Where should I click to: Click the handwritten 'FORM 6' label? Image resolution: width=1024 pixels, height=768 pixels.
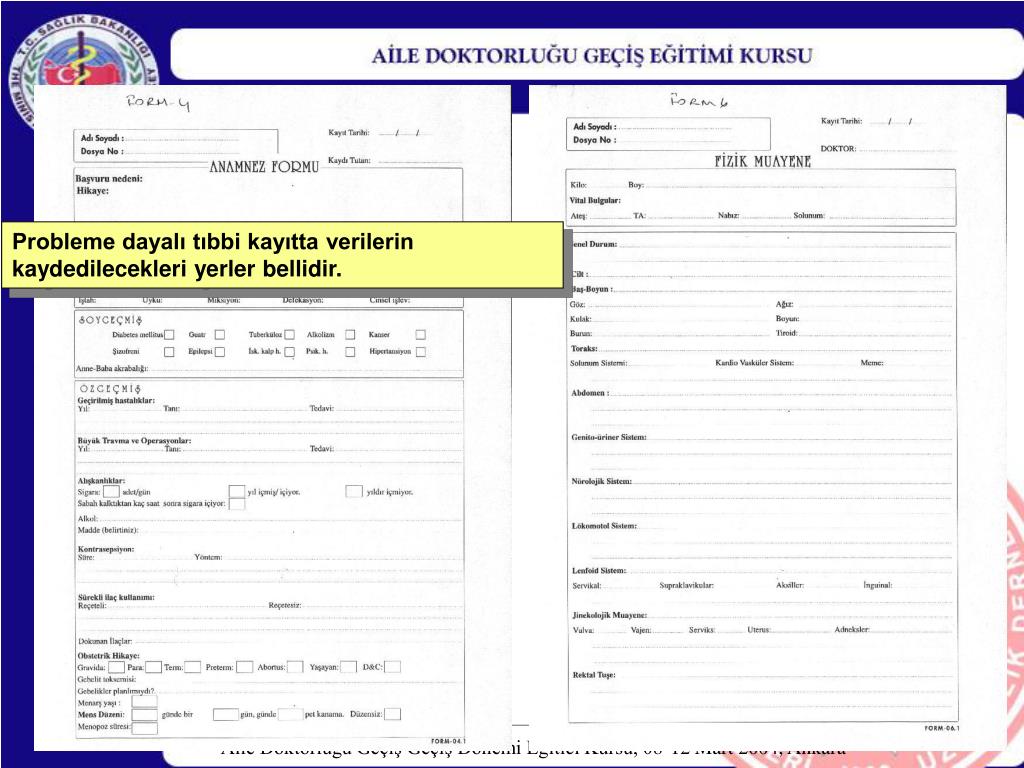[x=699, y=101]
